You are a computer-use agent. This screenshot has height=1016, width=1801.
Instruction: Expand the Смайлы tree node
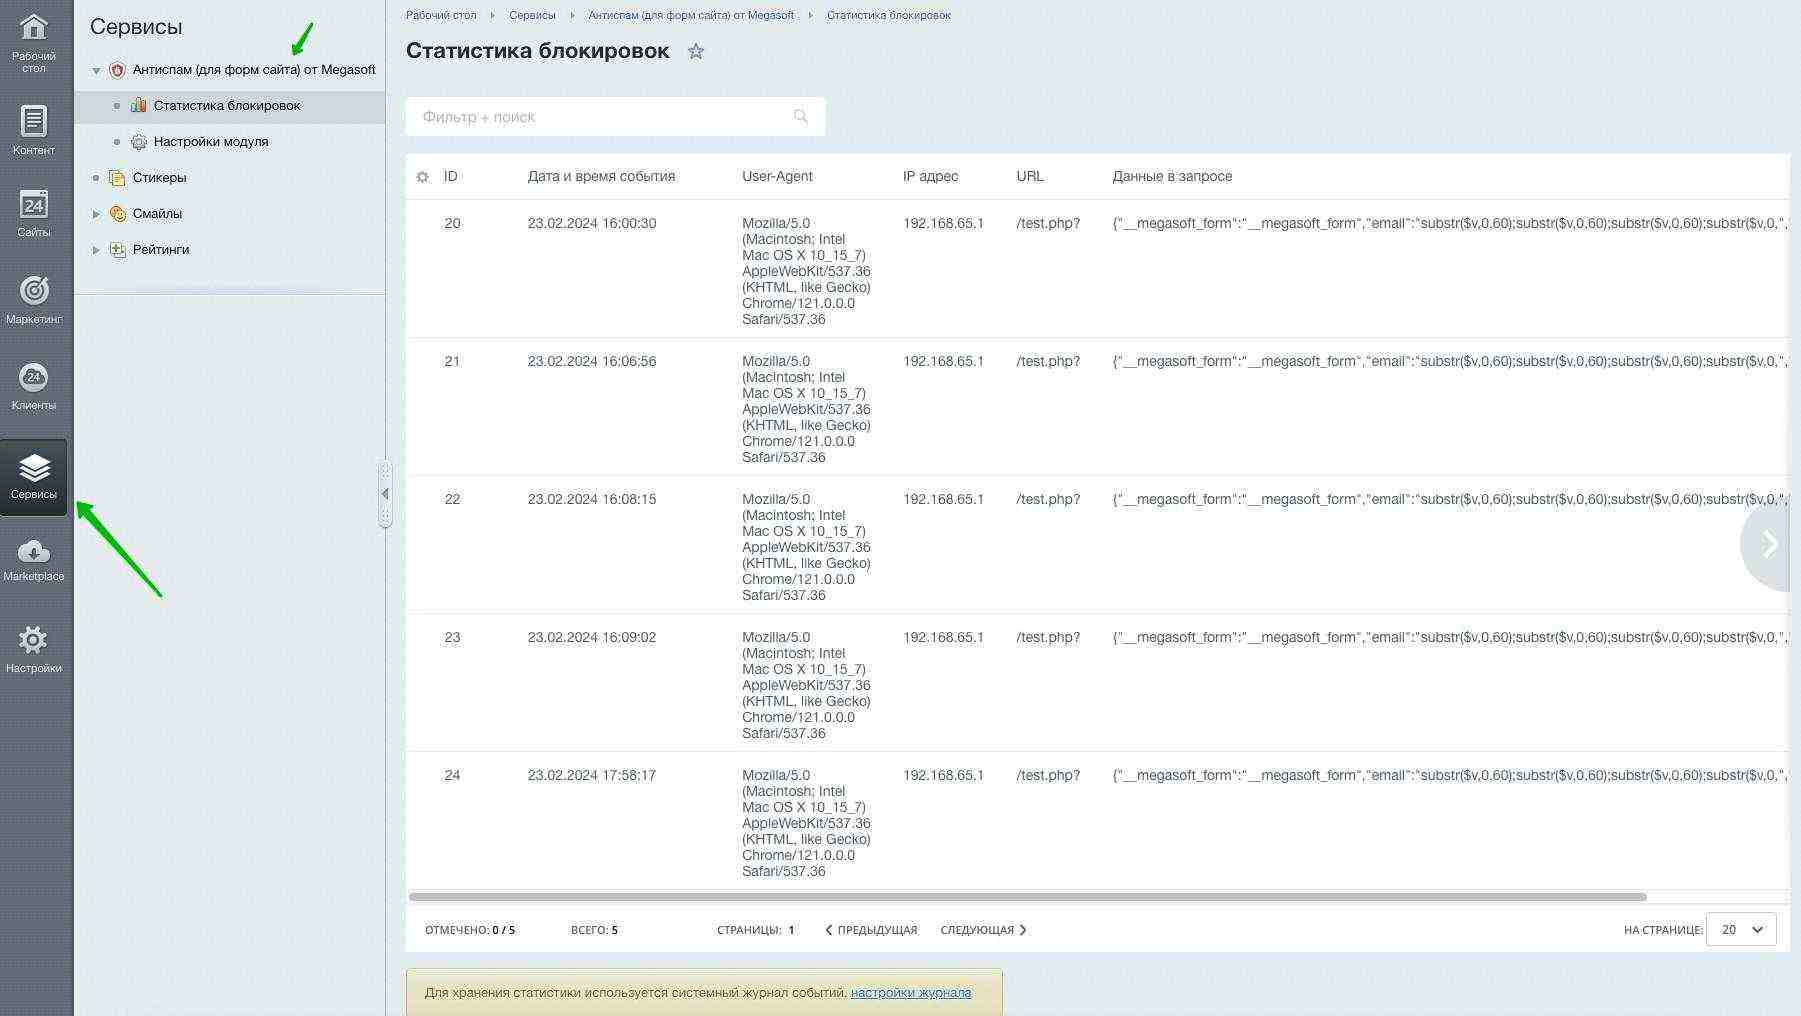coord(96,214)
